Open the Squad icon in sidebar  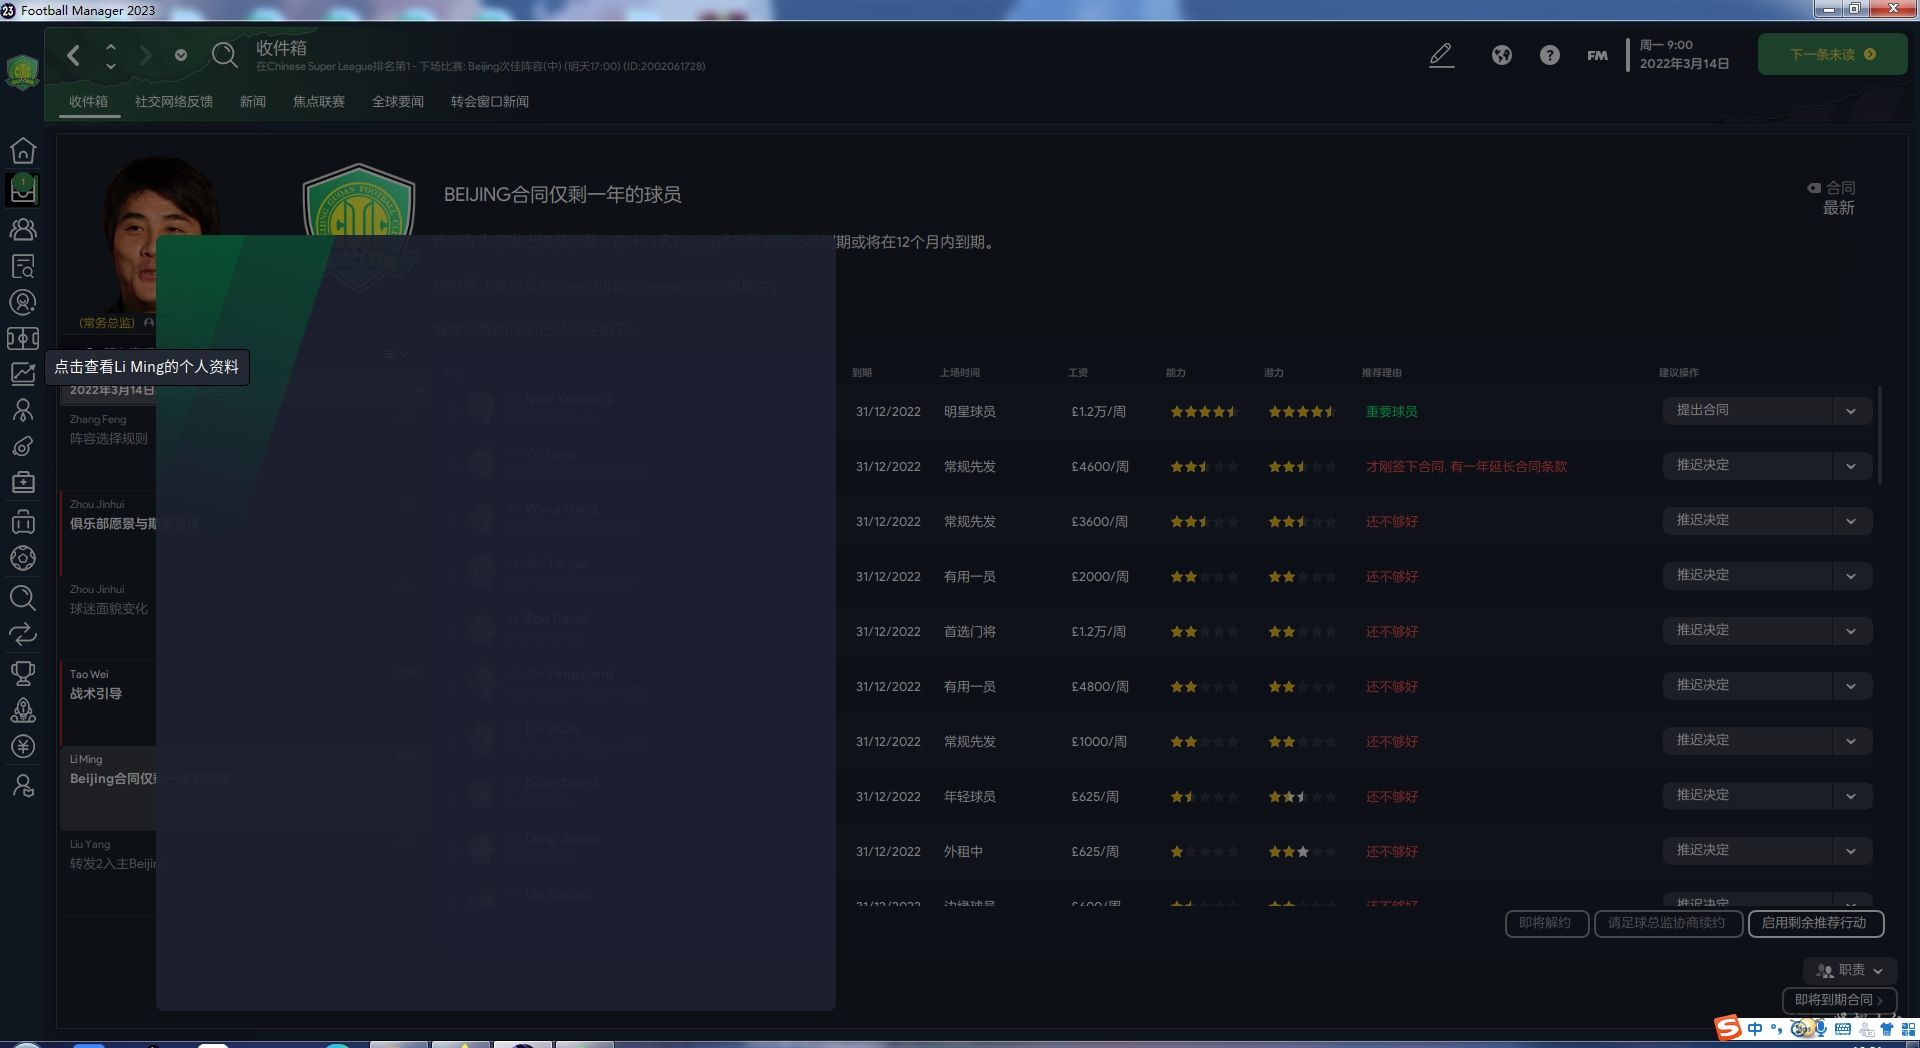(x=23, y=229)
